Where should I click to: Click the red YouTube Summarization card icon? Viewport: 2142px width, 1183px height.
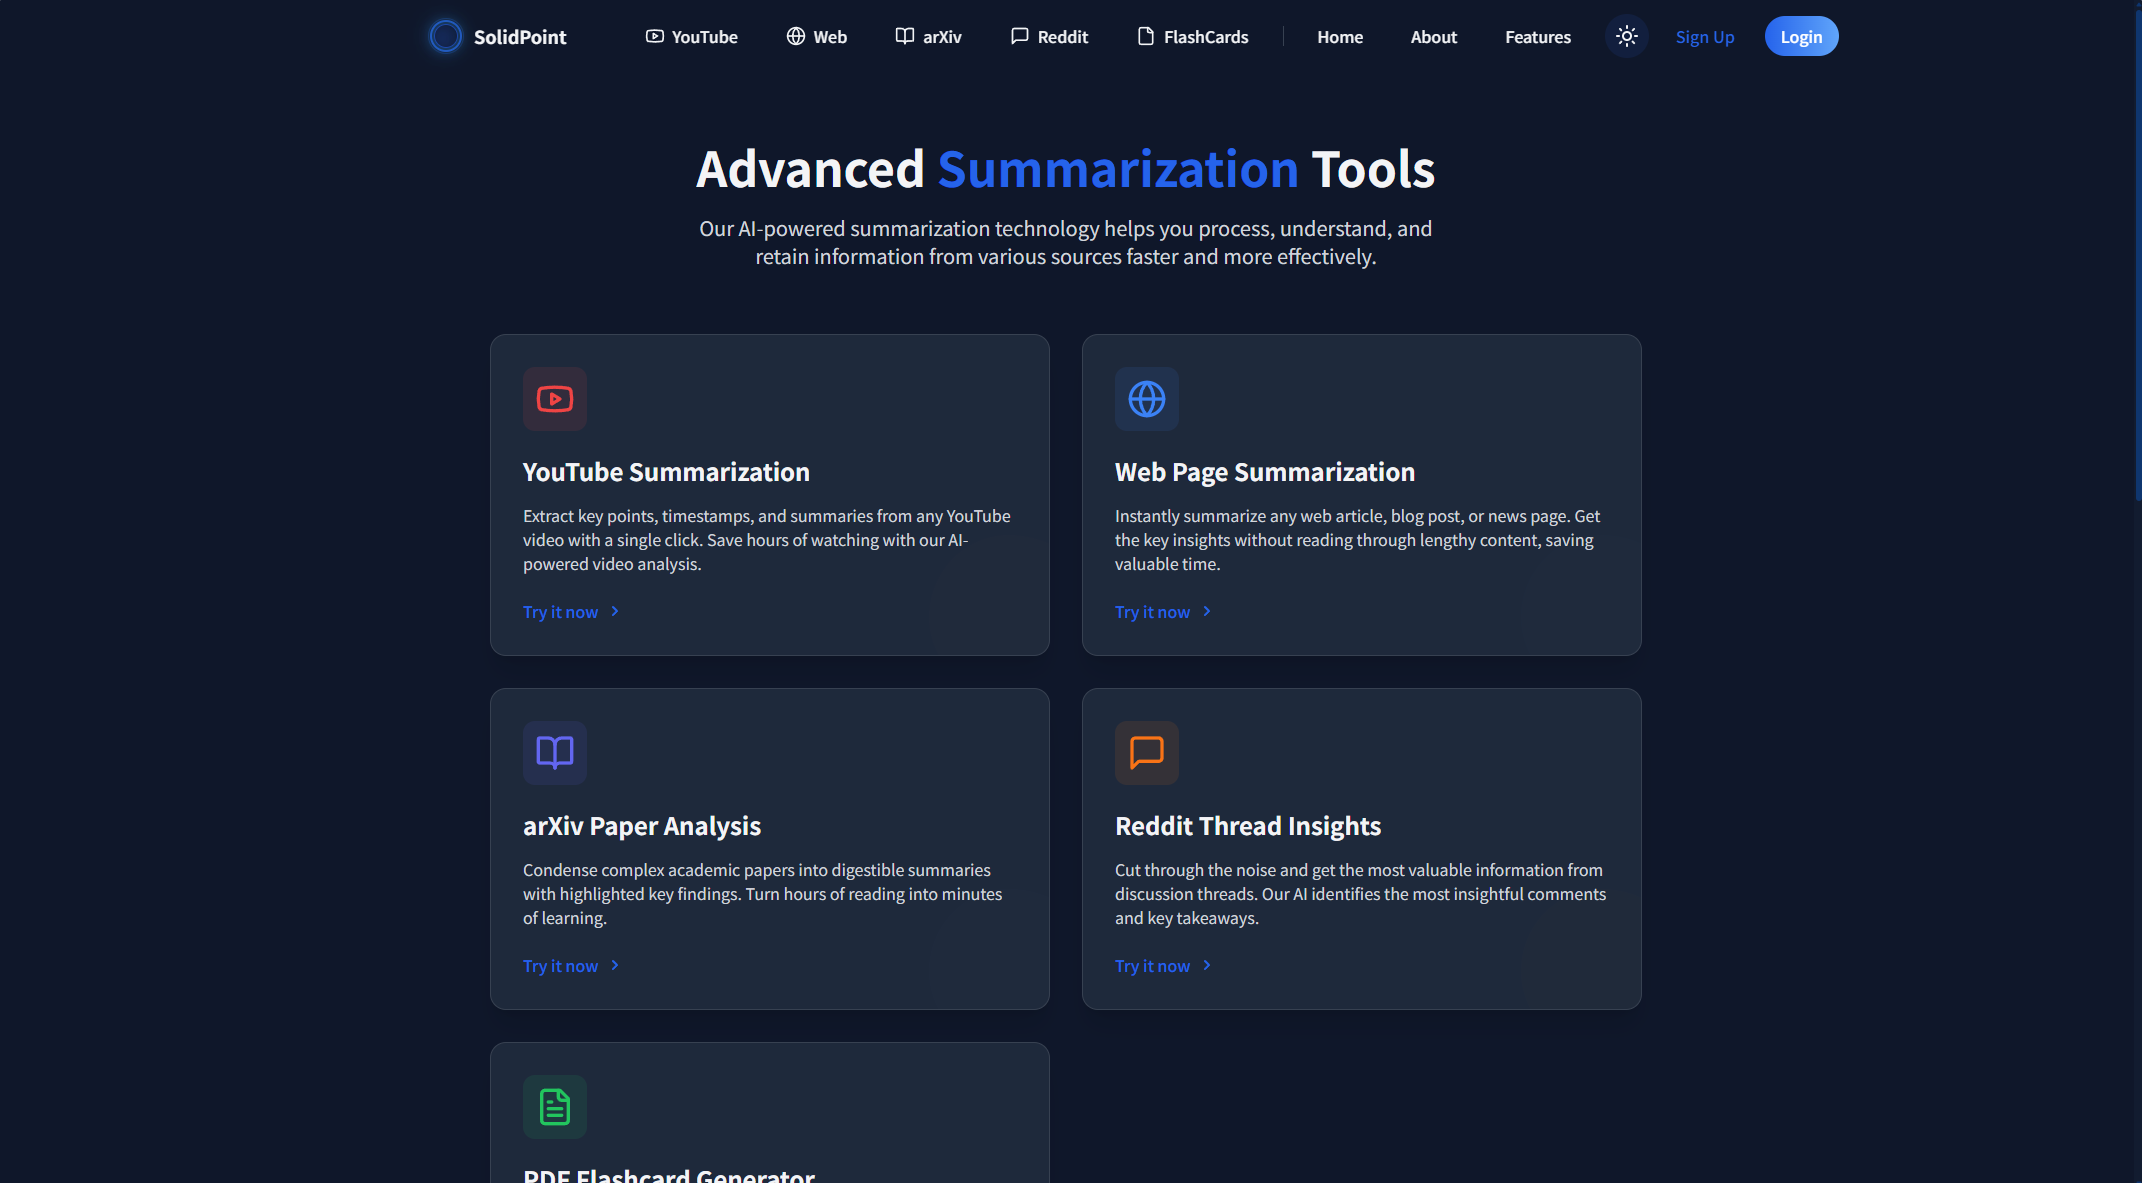click(x=555, y=399)
